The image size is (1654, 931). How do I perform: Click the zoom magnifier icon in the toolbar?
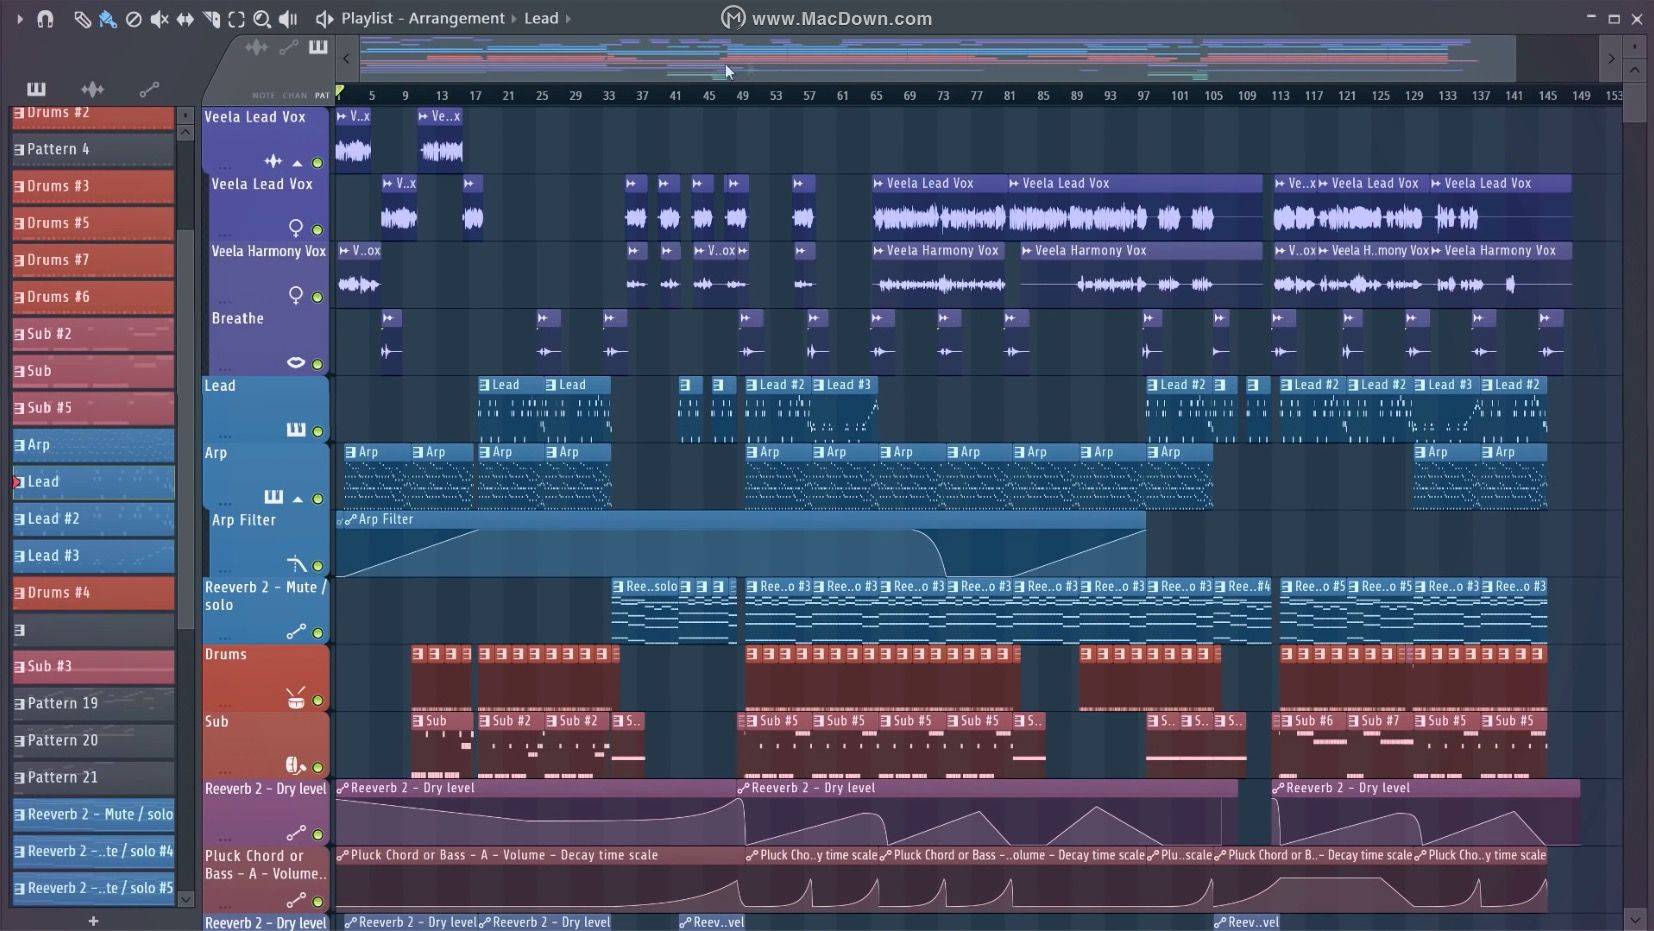(x=263, y=19)
